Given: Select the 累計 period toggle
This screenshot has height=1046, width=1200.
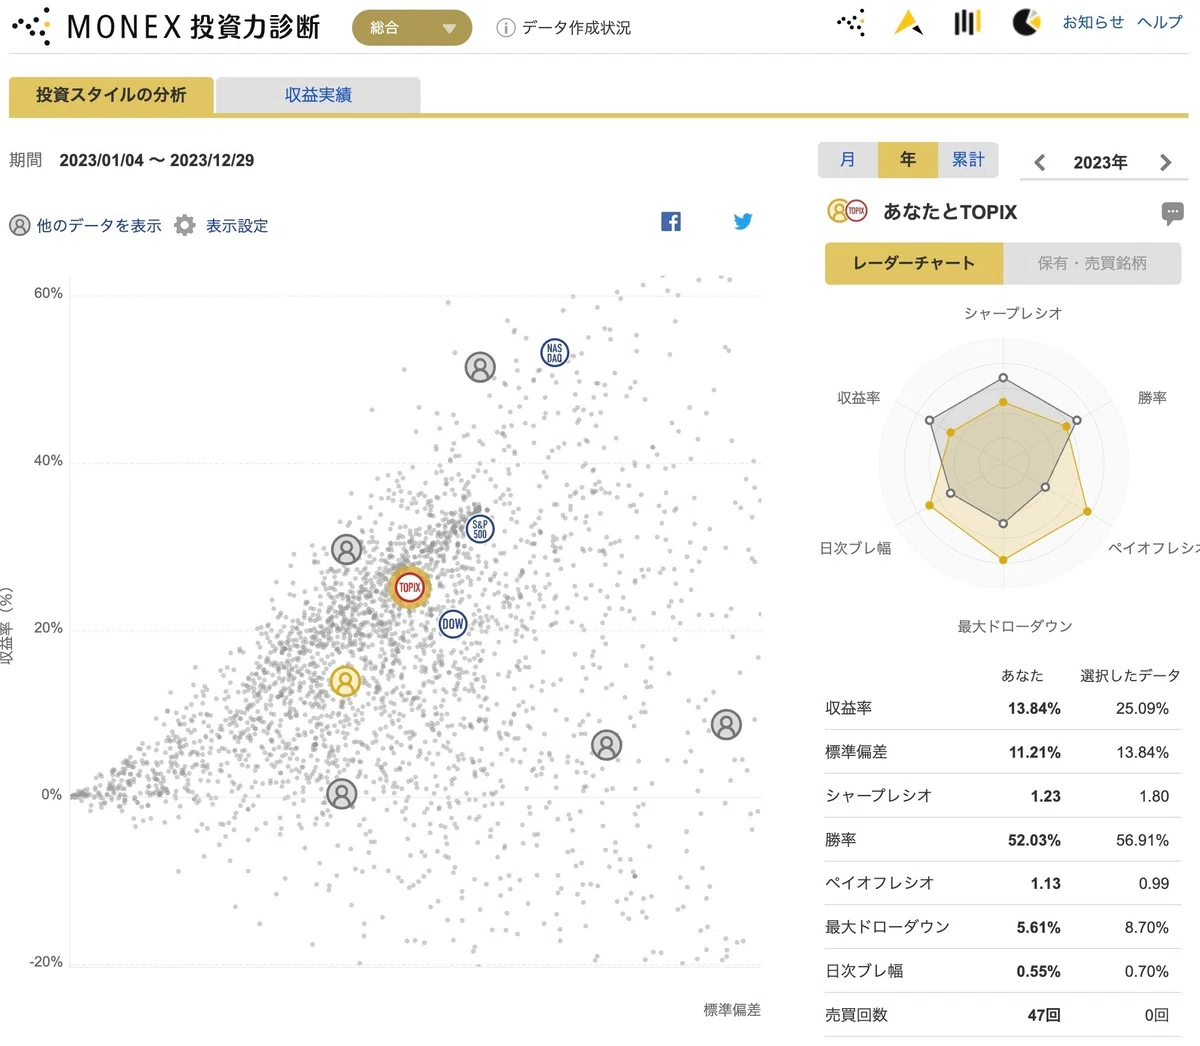Looking at the screenshot, I should [968, 160].
